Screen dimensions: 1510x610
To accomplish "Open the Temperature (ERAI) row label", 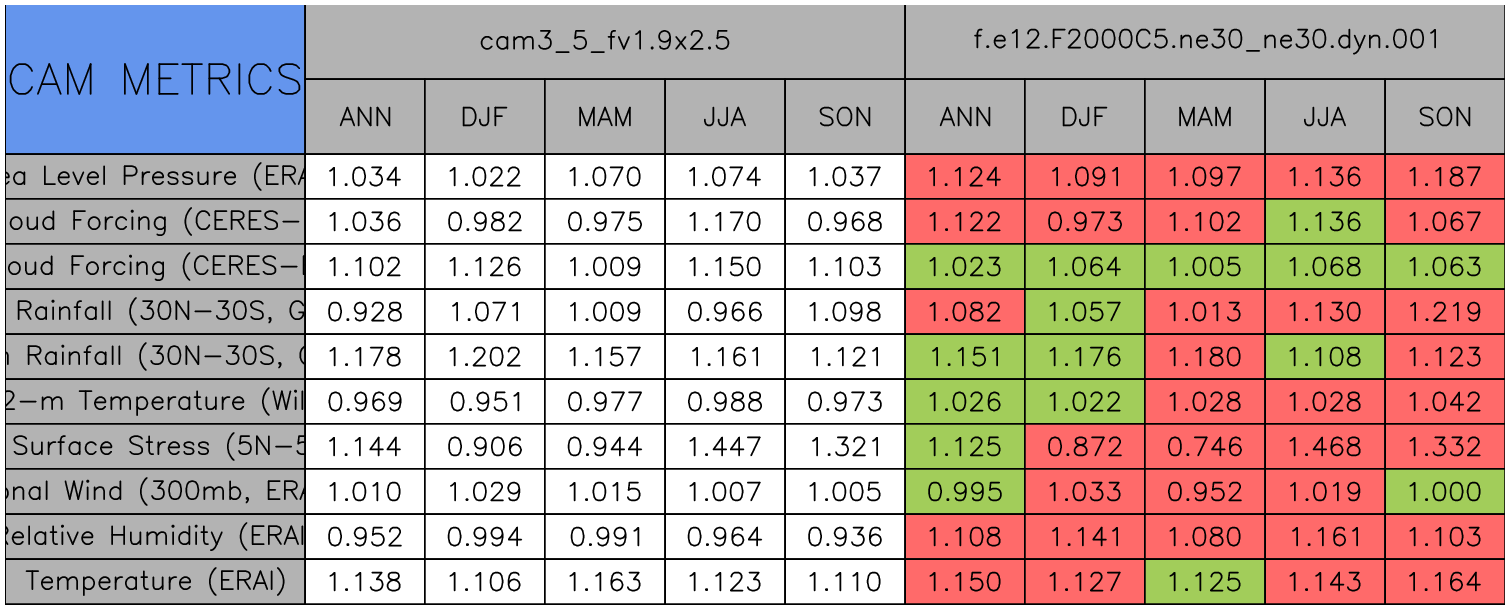I will click(155, 581).
